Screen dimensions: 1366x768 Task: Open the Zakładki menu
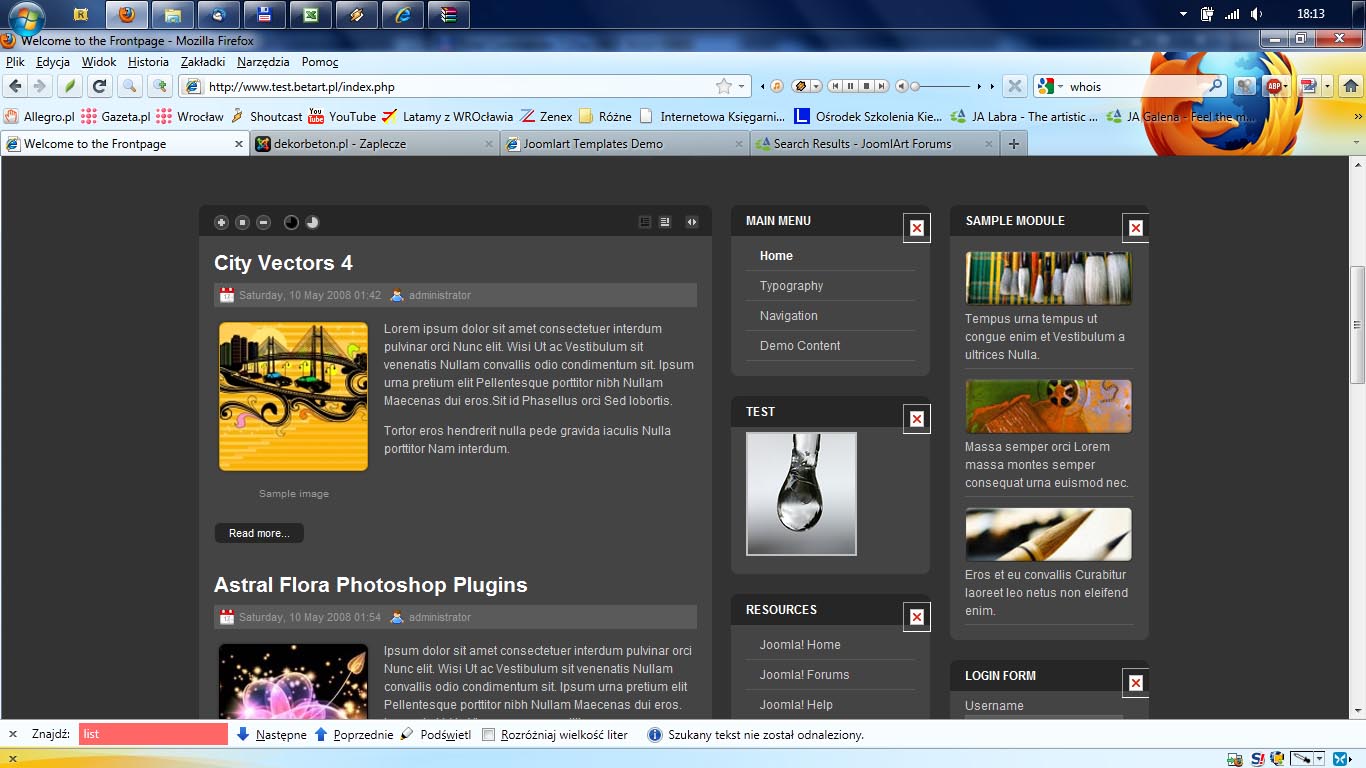click(x=203, y=61)
